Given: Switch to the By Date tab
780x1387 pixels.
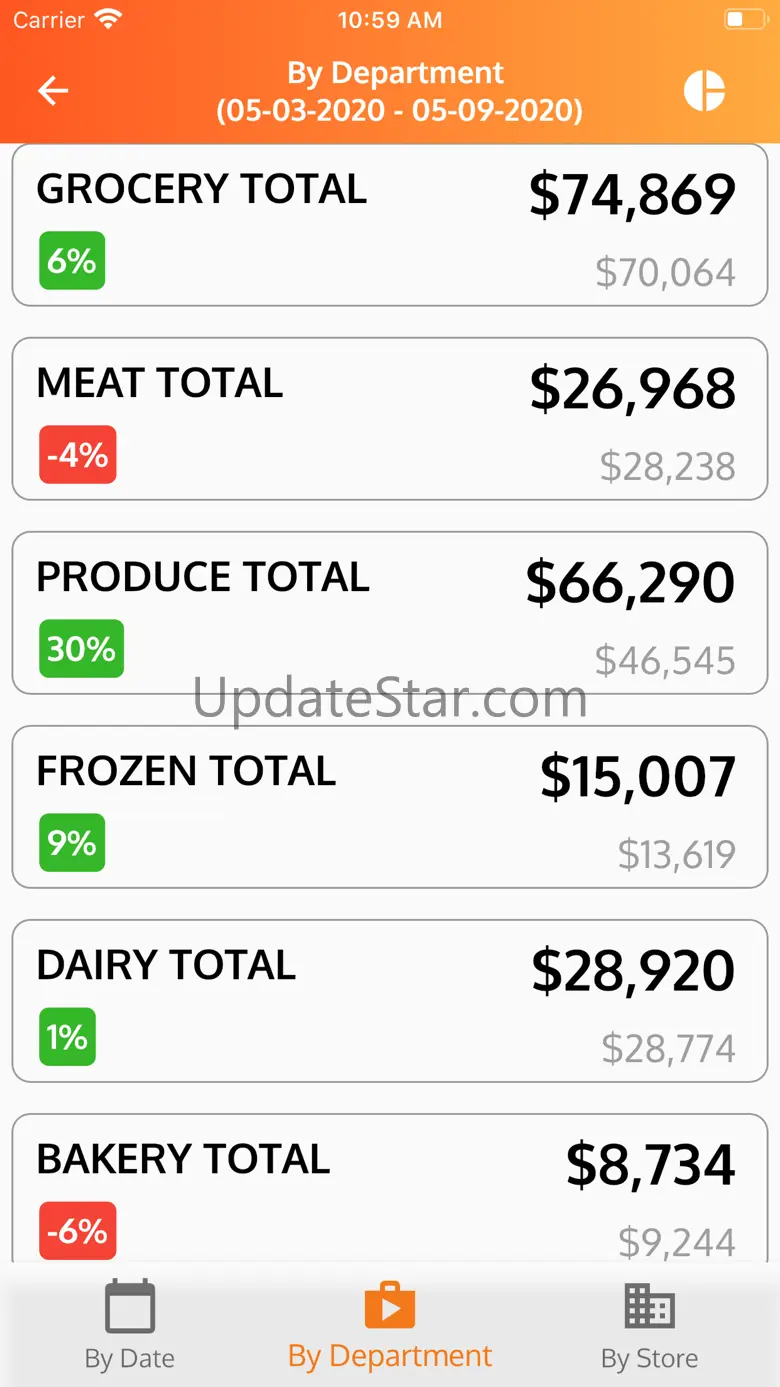Looking at the screenshot, I should point(130,1357).
